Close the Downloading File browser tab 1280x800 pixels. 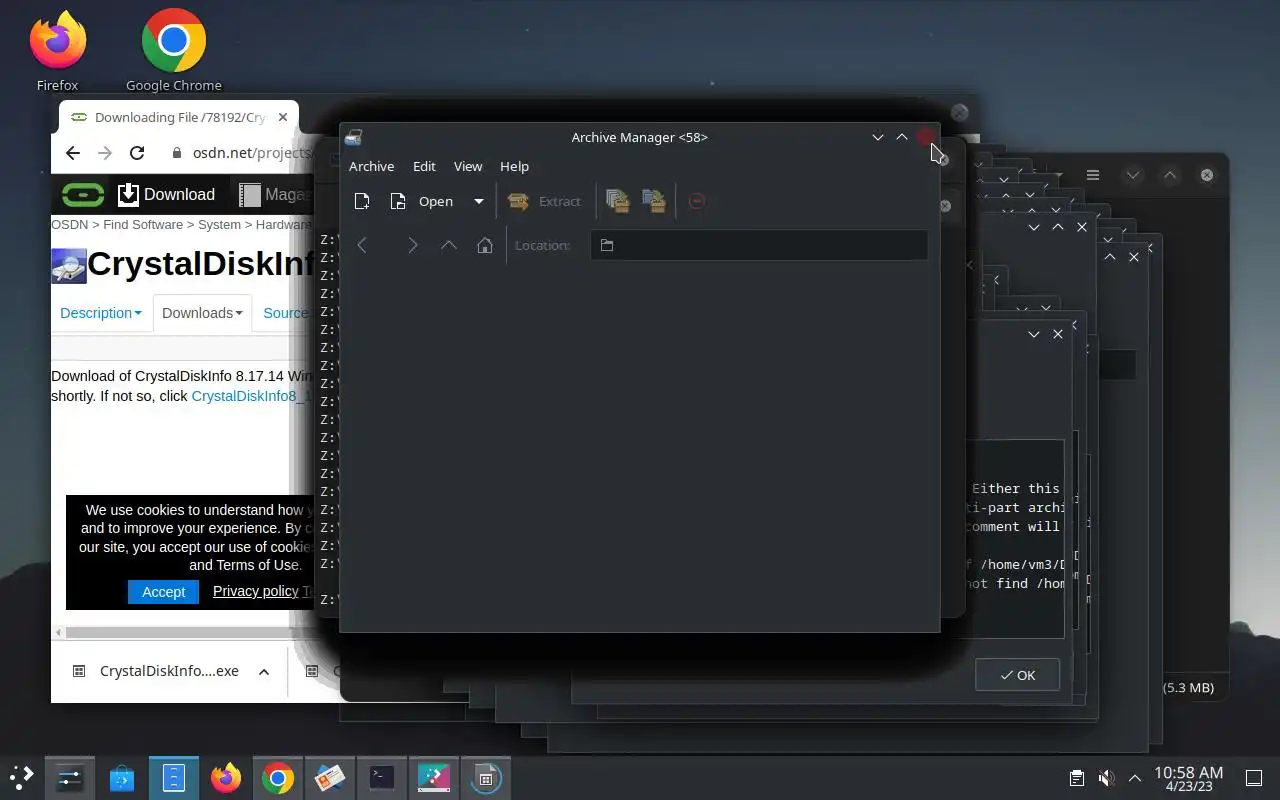(283, 118)
